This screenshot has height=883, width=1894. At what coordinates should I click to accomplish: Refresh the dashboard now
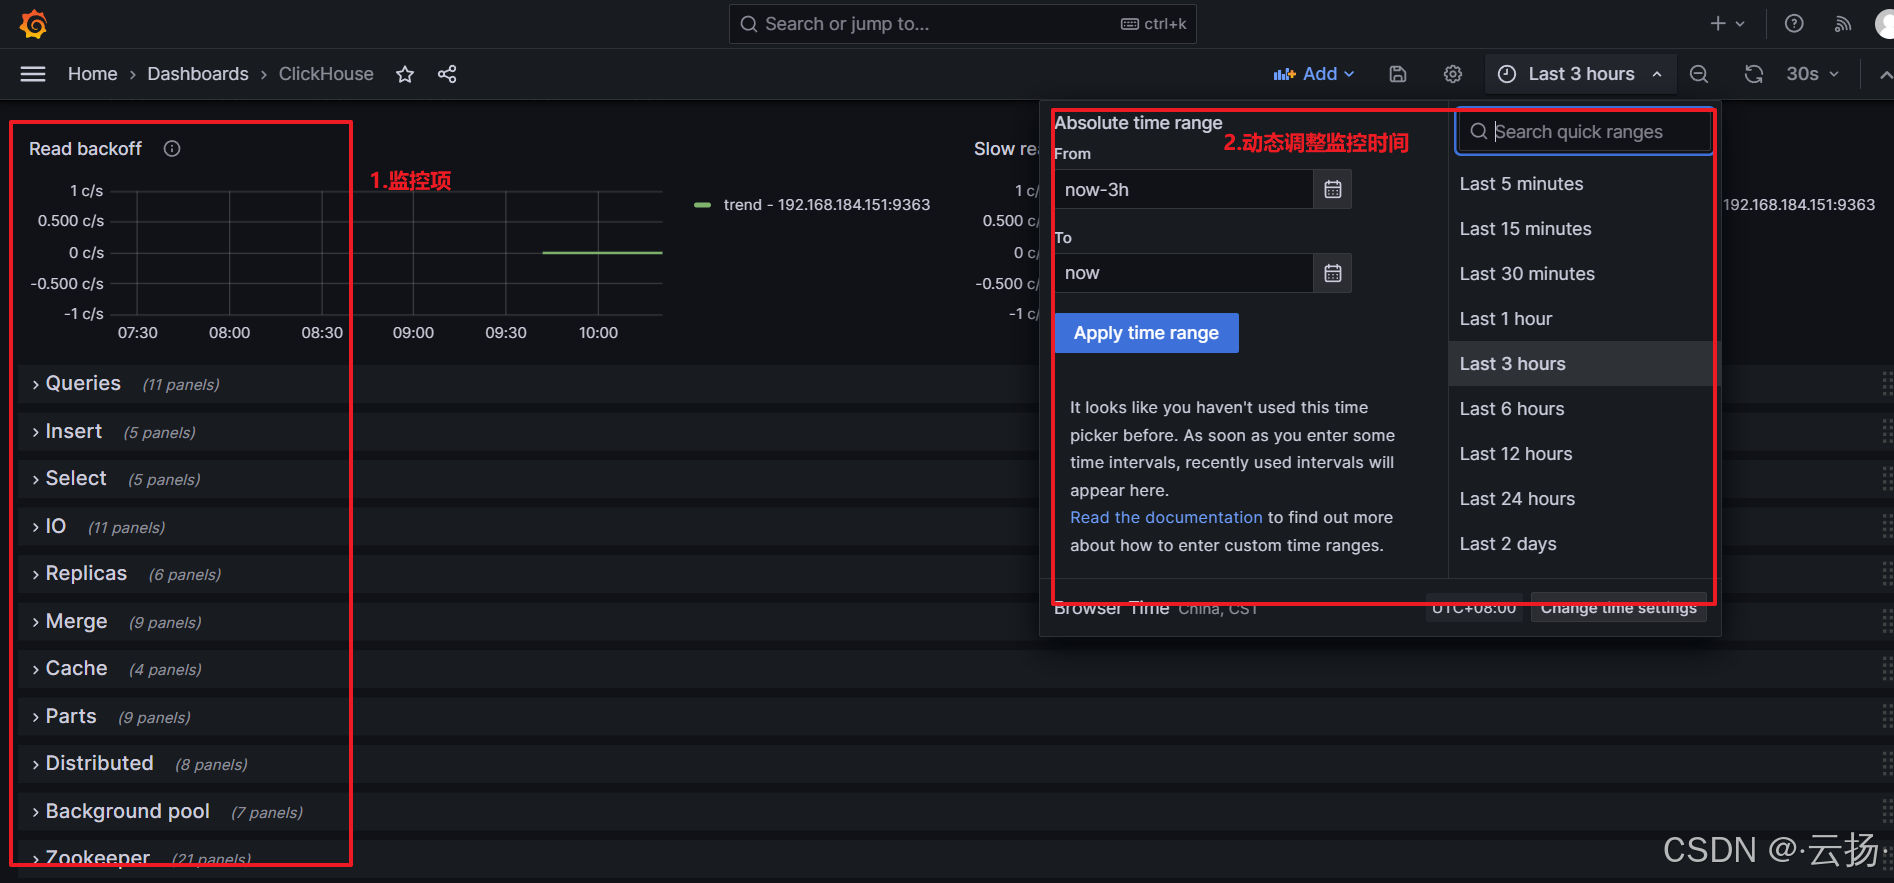[1754, 74]
